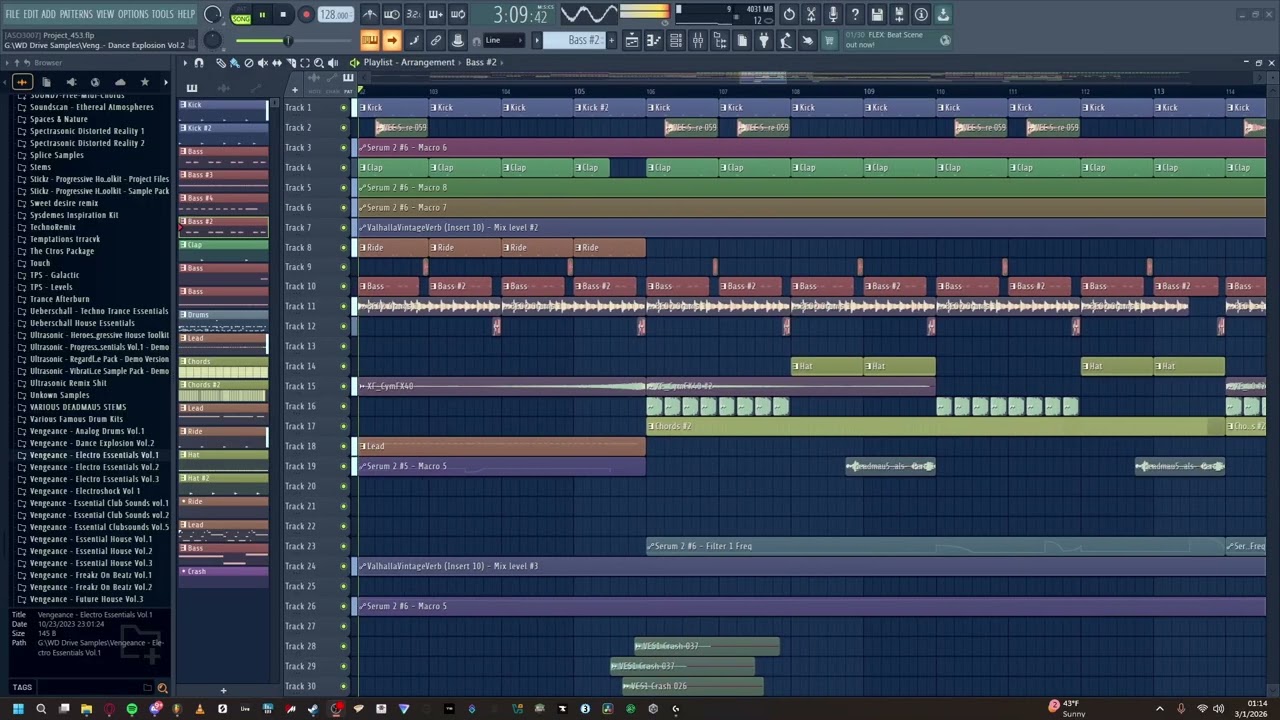Click the render as audio file icon
The height and width of the screenshot is (720, 1280).
[899, 14]
